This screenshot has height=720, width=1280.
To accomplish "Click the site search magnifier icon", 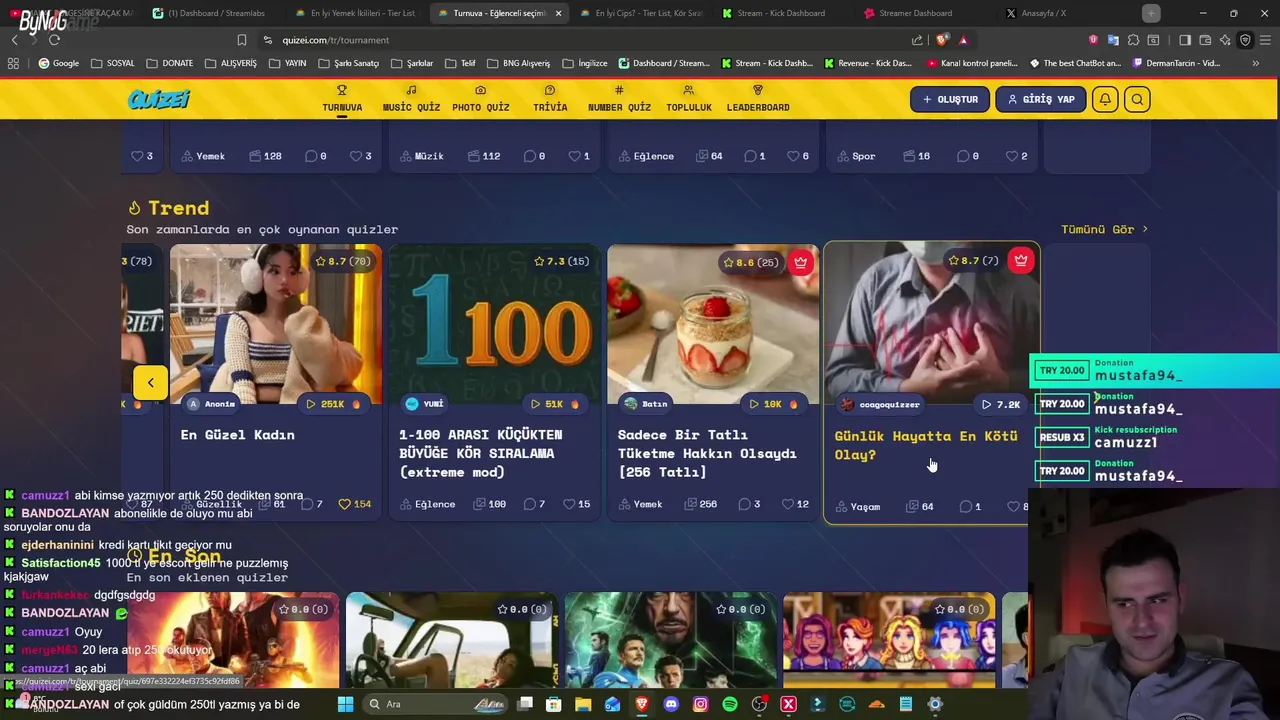I will point(1137,99).
